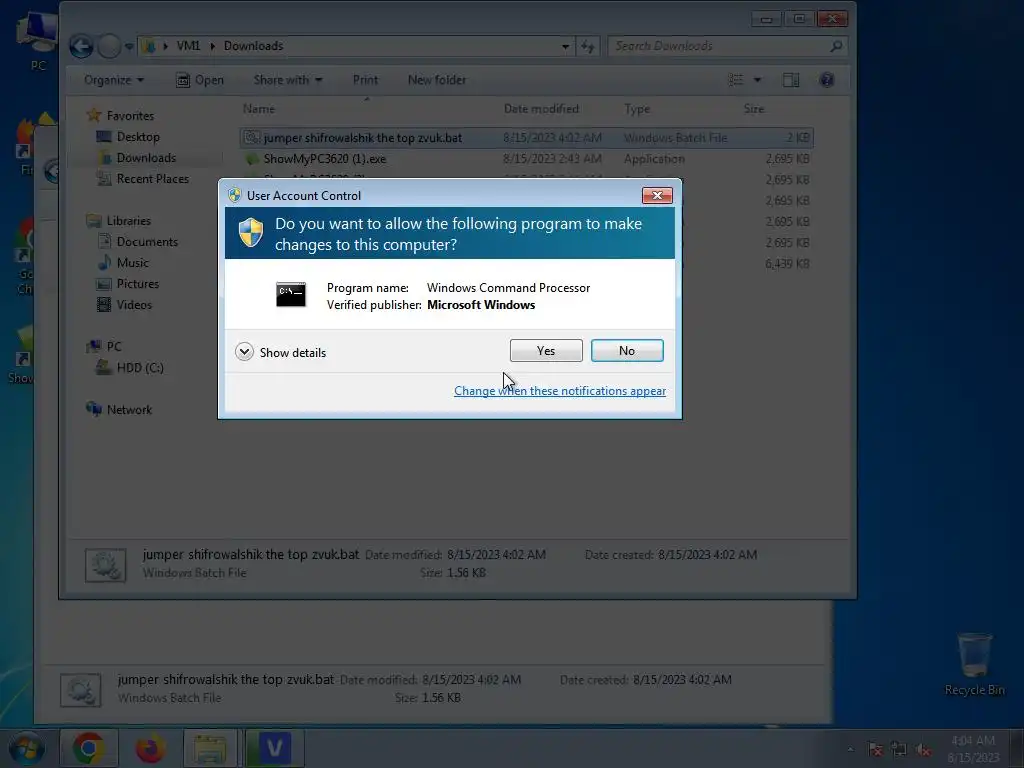Click Windows Explorer taskbar icon
The image size is (1024, 768).
coord(210,748)
